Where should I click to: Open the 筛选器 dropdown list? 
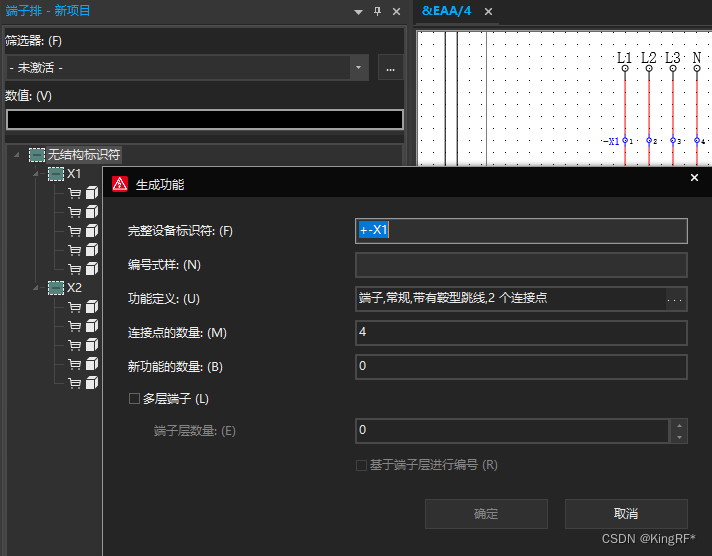[360, 68]
